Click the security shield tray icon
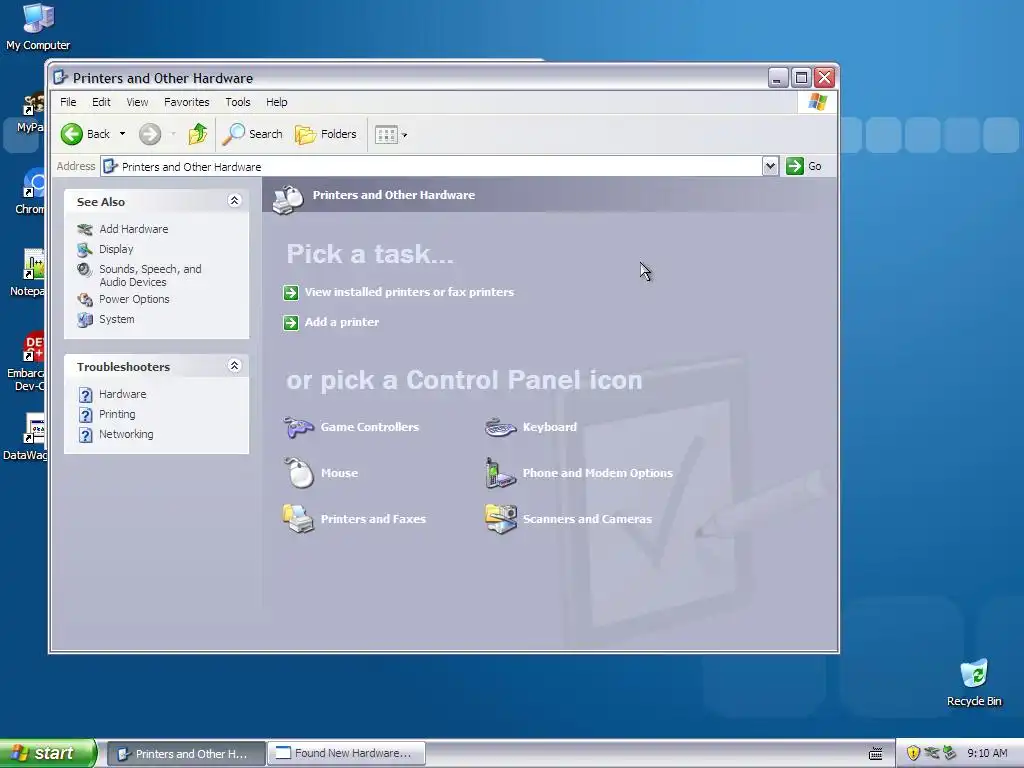 pyautogui.click(x=913, y=753)
